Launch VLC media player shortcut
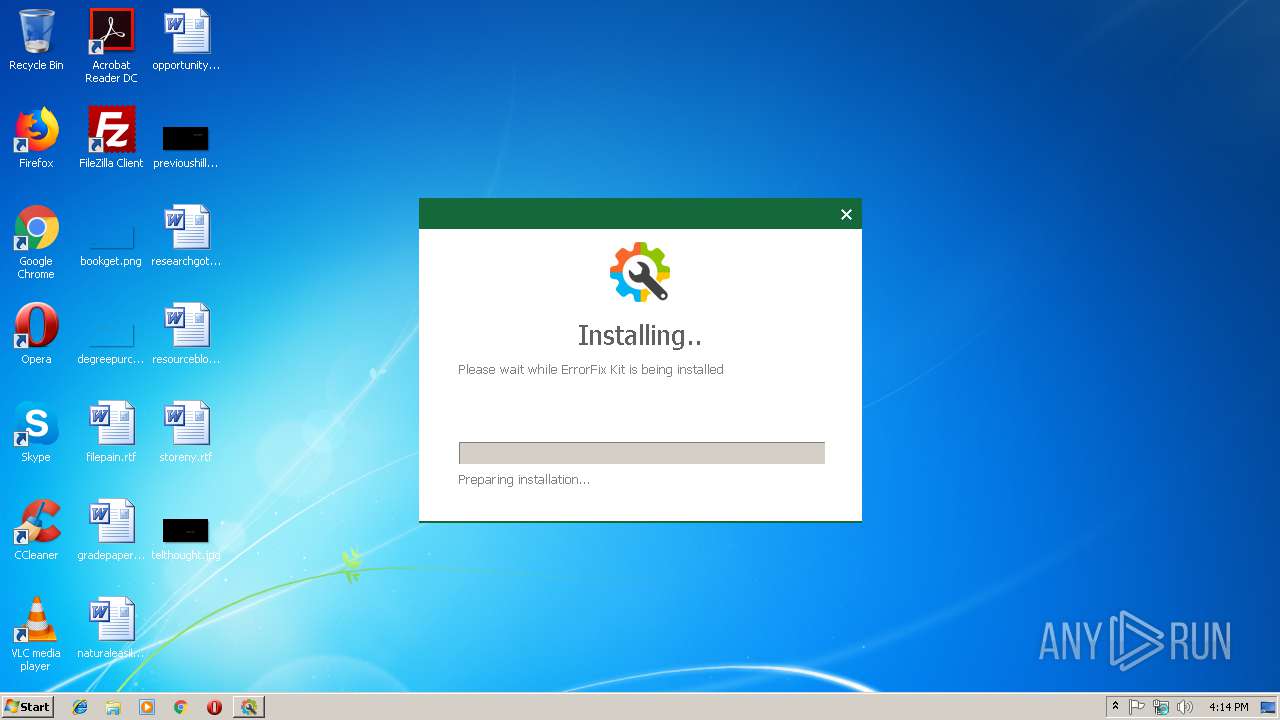1280x720 pixels. click(36, 634)
